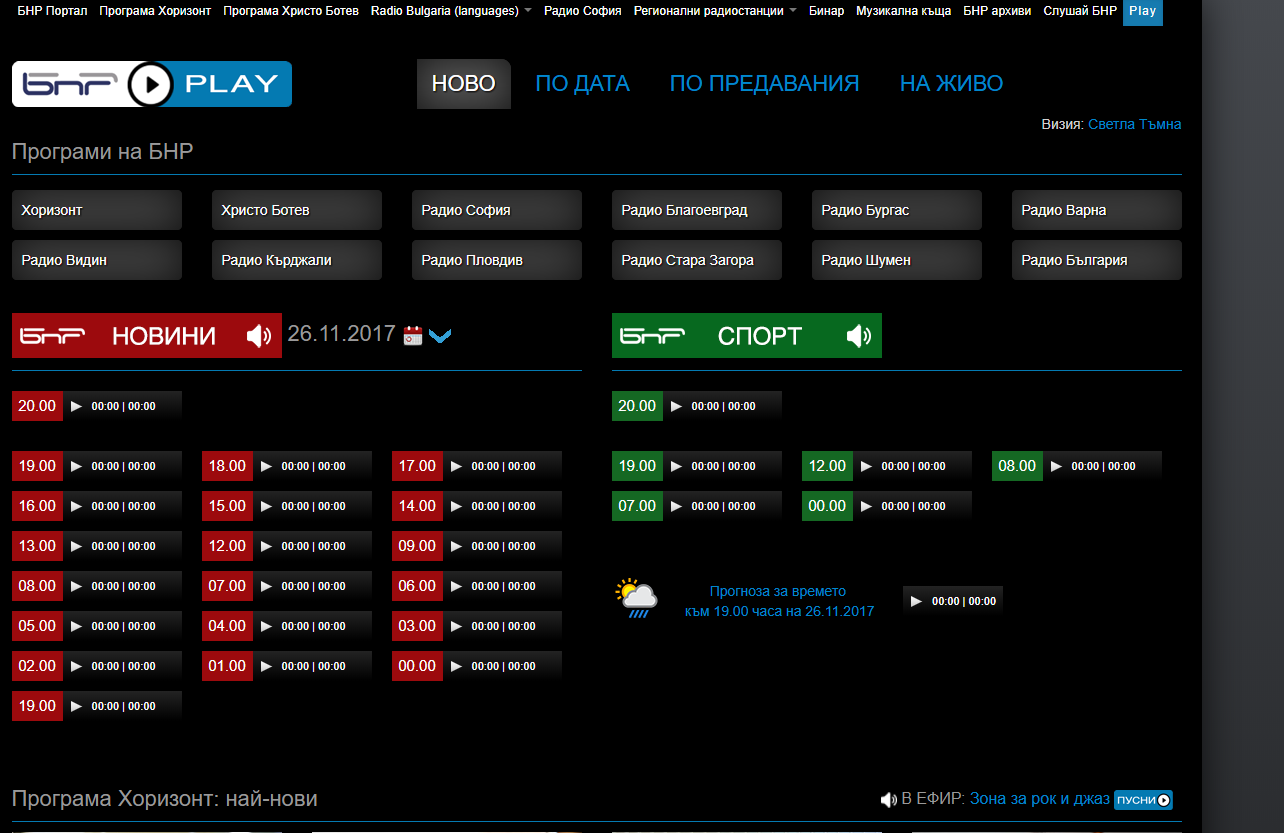Open Радио Стара Загора program
Viewport: 1284px width, 833px height.
(697, 260)
